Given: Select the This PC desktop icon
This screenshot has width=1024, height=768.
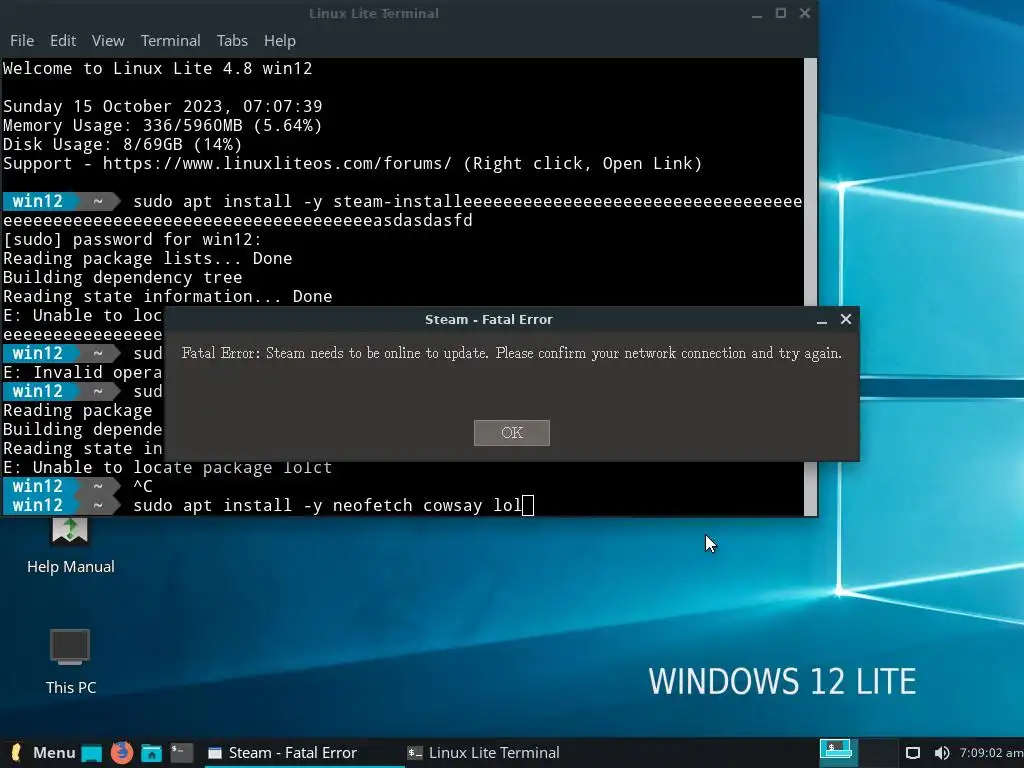Looking at the screenshot, I should pos(71,661).
